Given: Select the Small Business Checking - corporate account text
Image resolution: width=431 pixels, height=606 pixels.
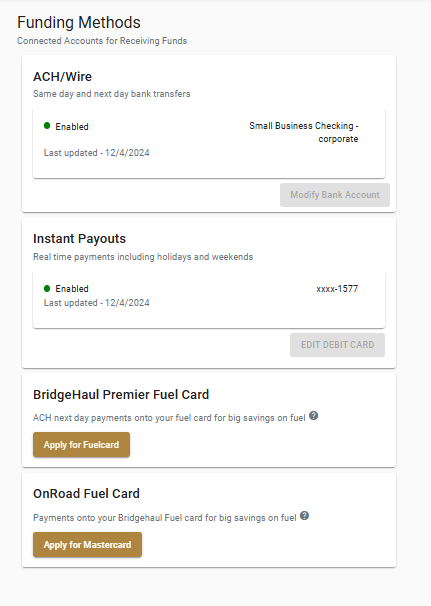Looking at the screenshot, I should (304, 132).
